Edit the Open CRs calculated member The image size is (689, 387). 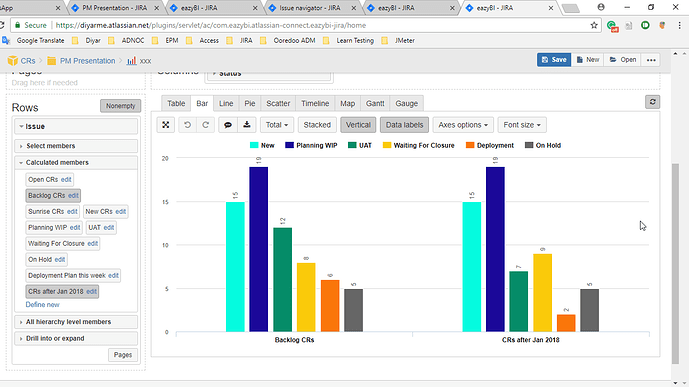click(66, 180)
